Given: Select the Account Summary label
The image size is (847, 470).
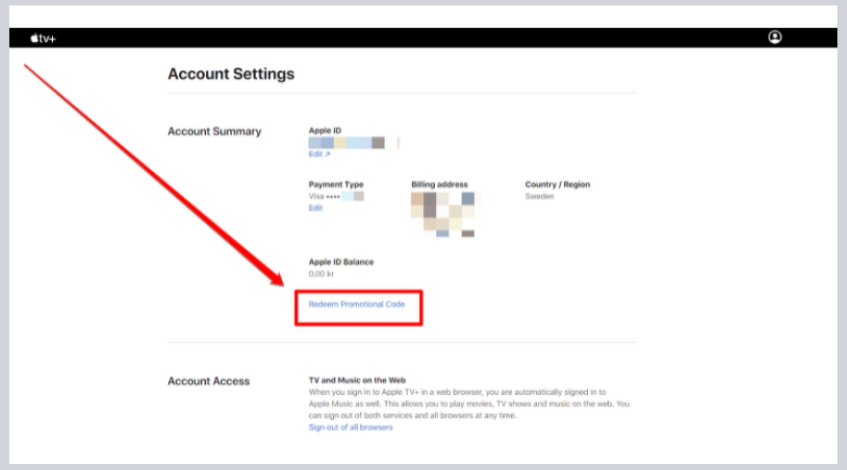Looking at the screenshot, I should 214,131.
